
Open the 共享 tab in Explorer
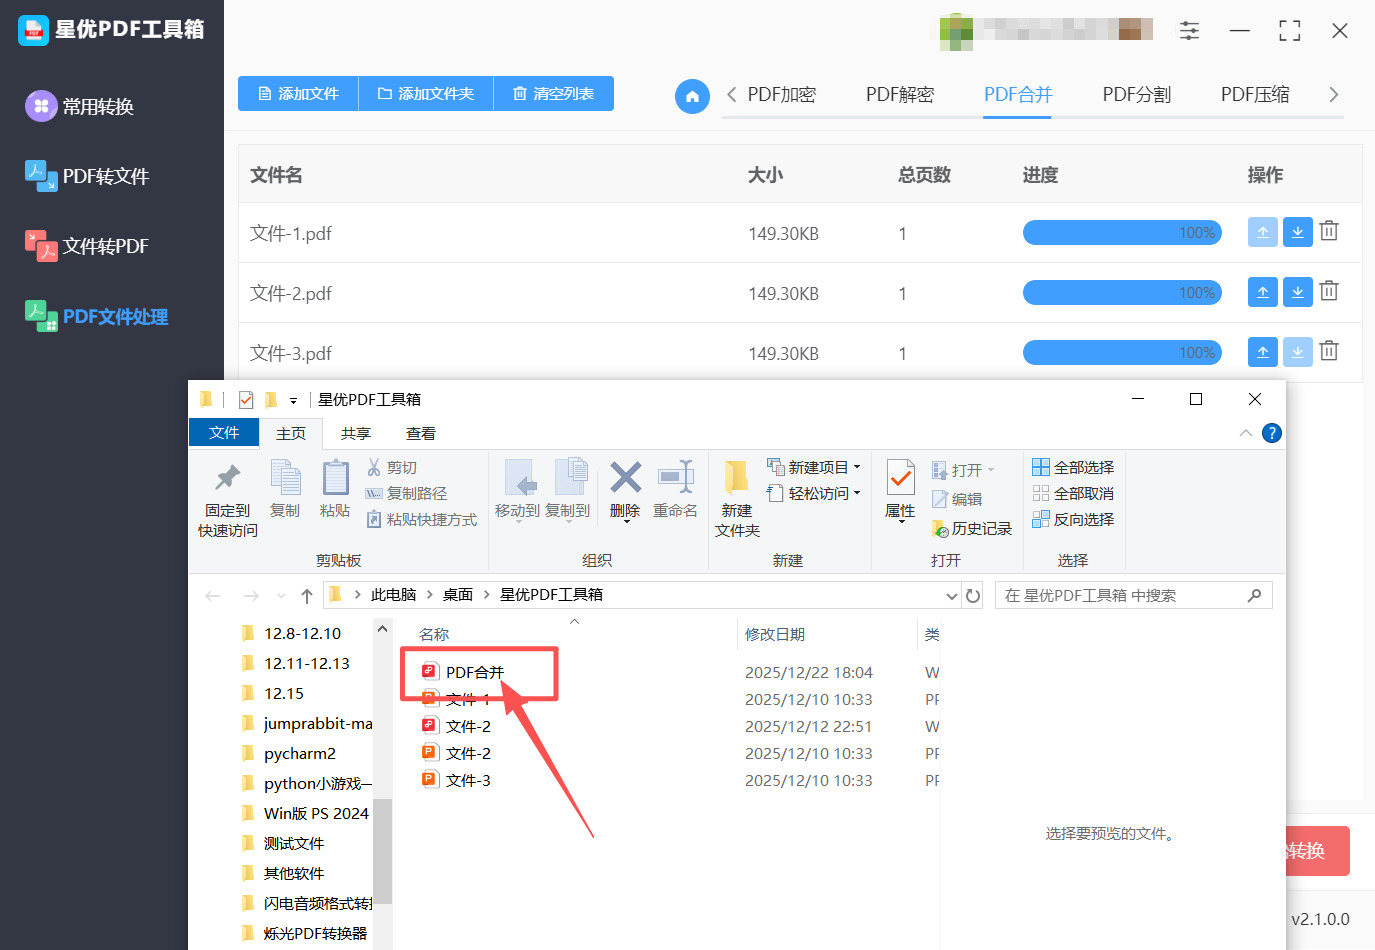pyautogui.click(x=355, y=433)
